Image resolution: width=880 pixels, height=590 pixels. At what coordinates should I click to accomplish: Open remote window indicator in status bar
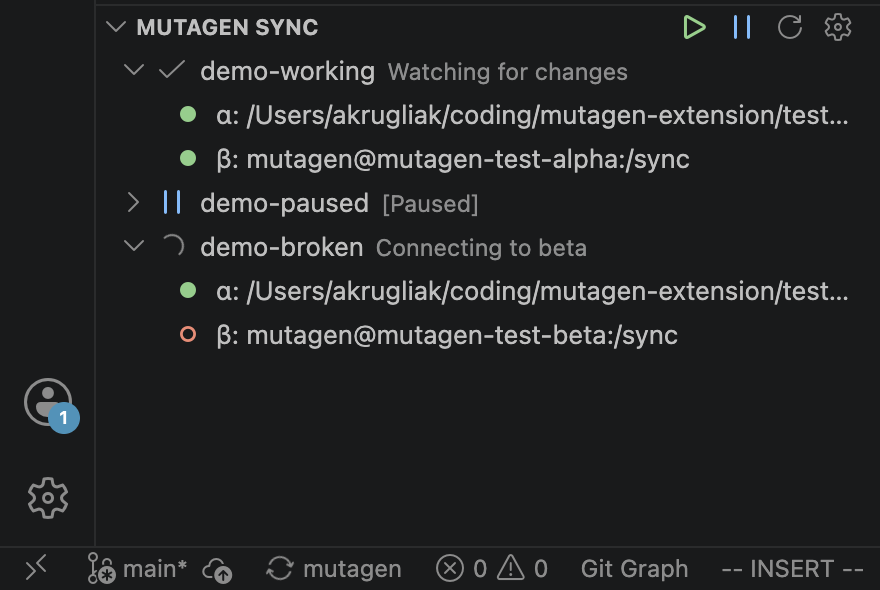(36, 569)
